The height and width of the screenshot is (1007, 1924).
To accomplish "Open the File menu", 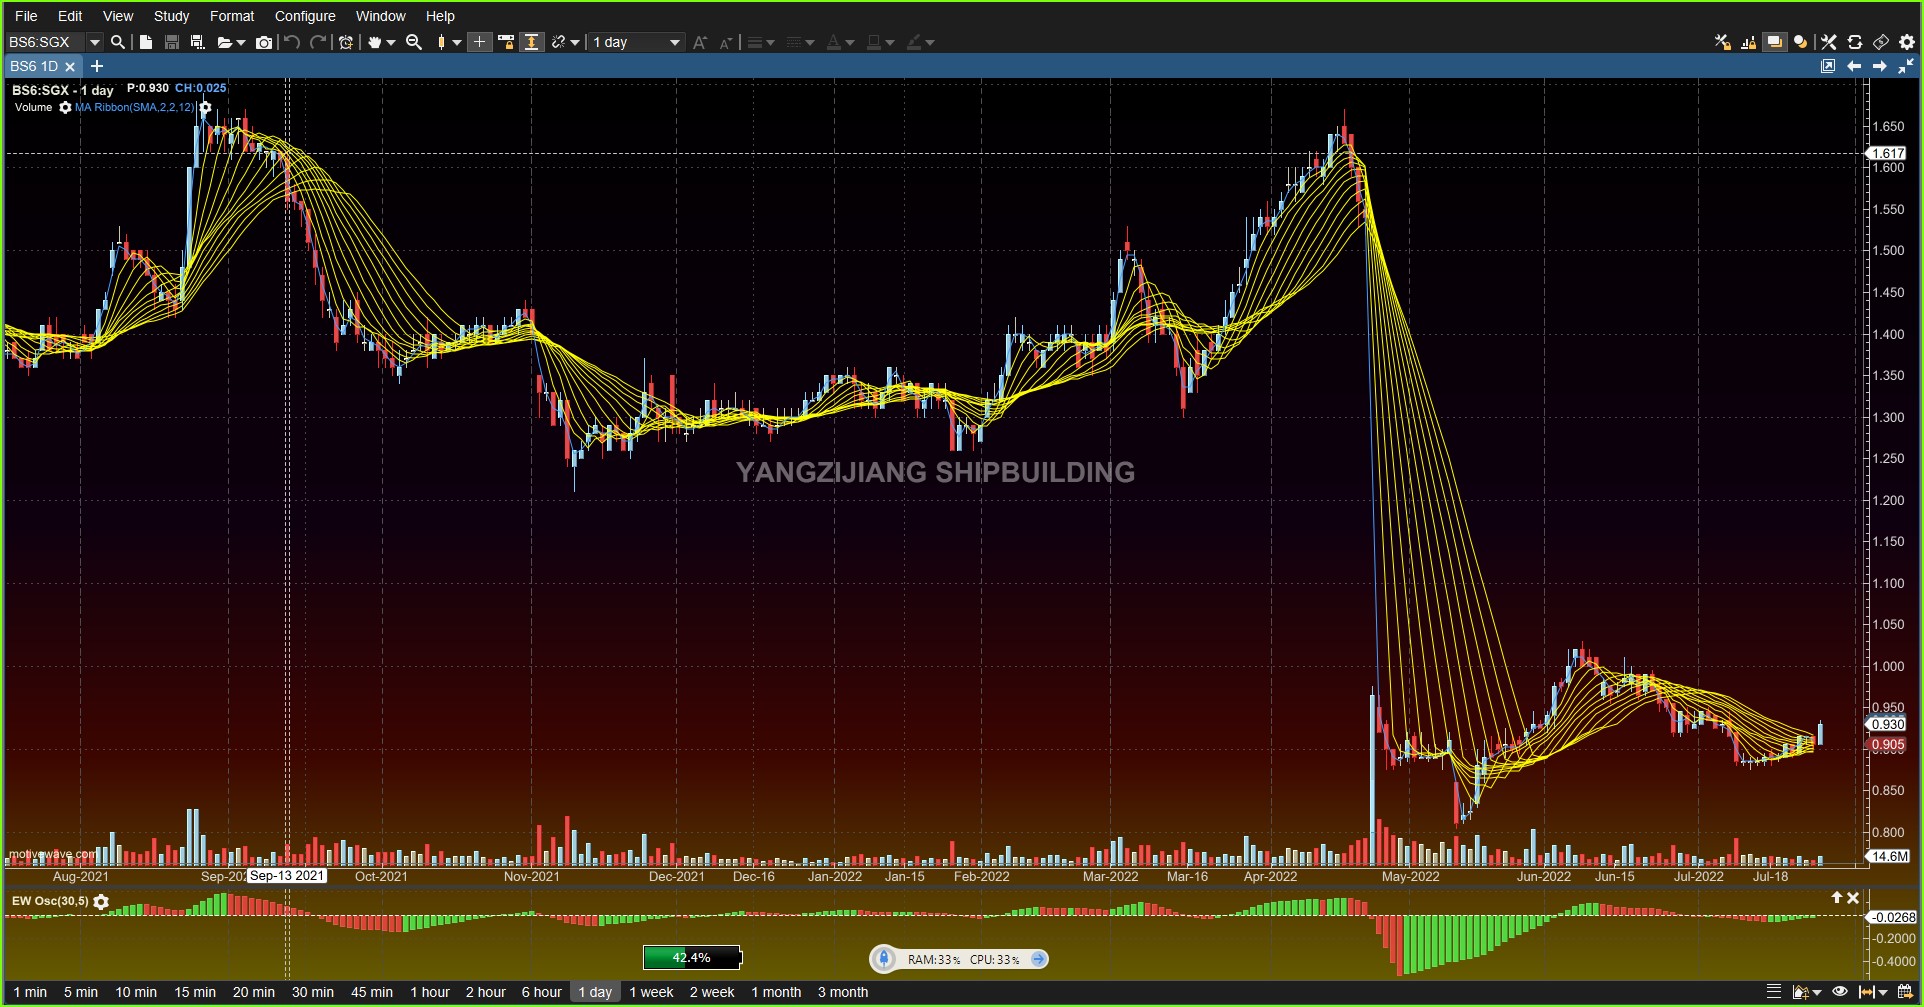I will point(27,16).
